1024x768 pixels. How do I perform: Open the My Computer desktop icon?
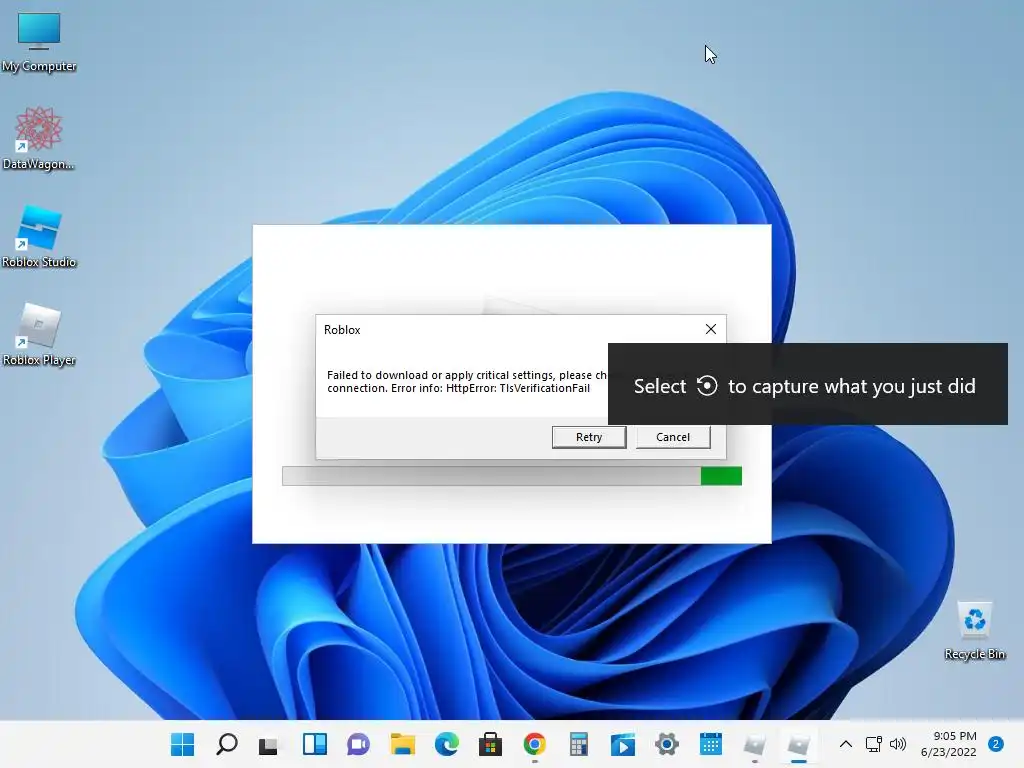click(39, 42)
